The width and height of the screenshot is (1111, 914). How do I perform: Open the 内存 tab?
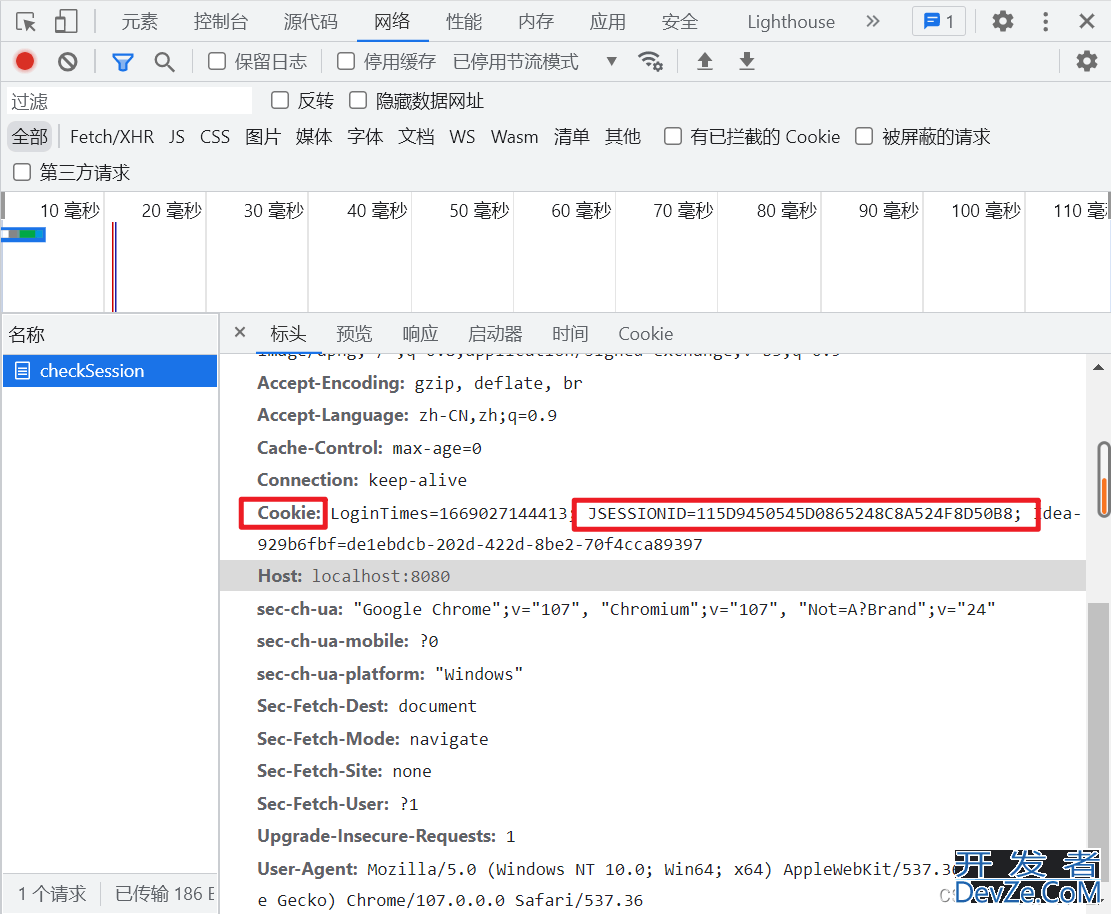coord(536,22)
